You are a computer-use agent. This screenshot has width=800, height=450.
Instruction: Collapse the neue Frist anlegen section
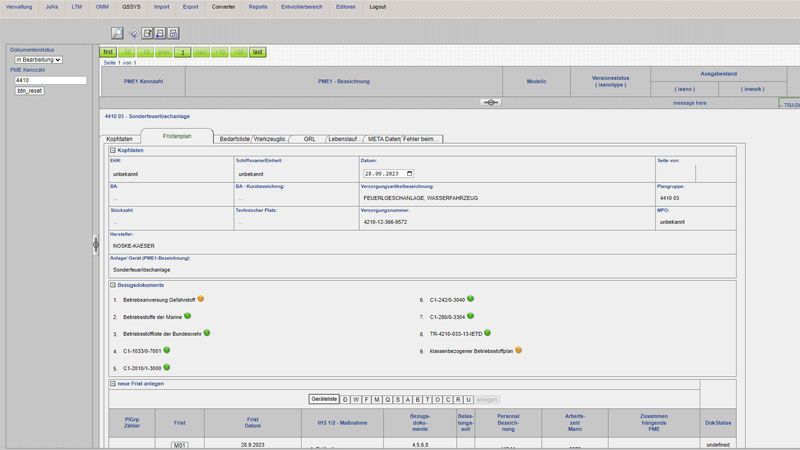113,384
